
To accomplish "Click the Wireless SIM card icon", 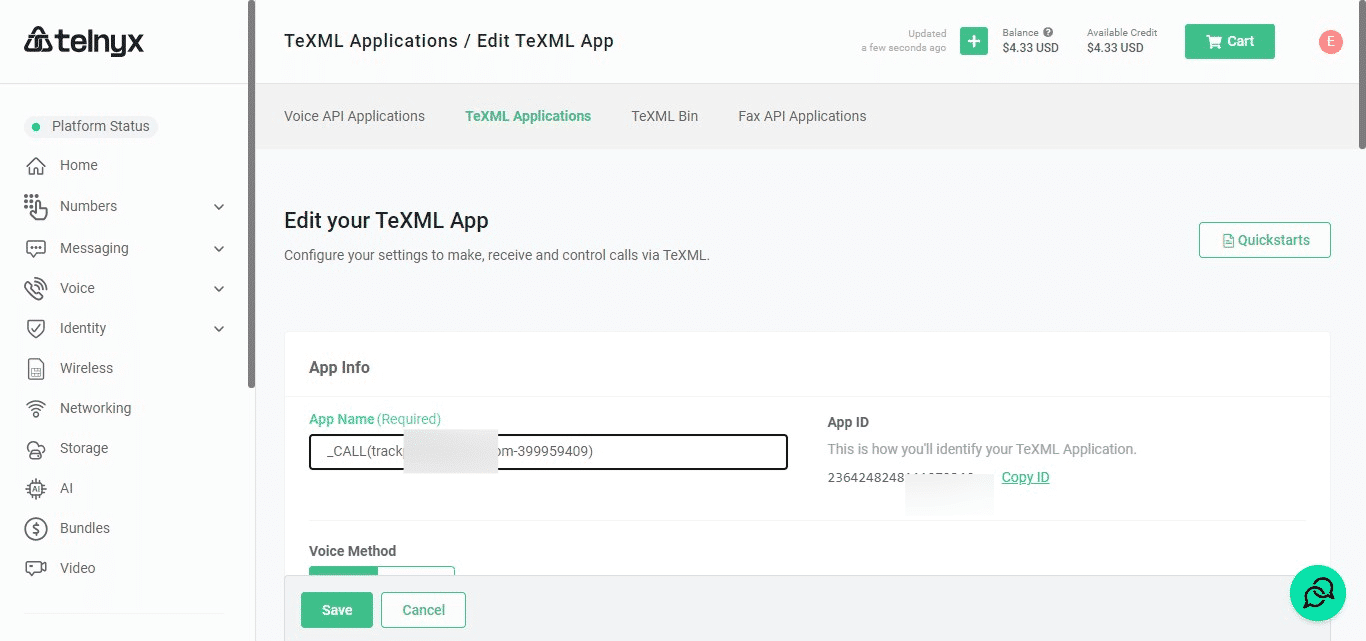I will 36,369.
